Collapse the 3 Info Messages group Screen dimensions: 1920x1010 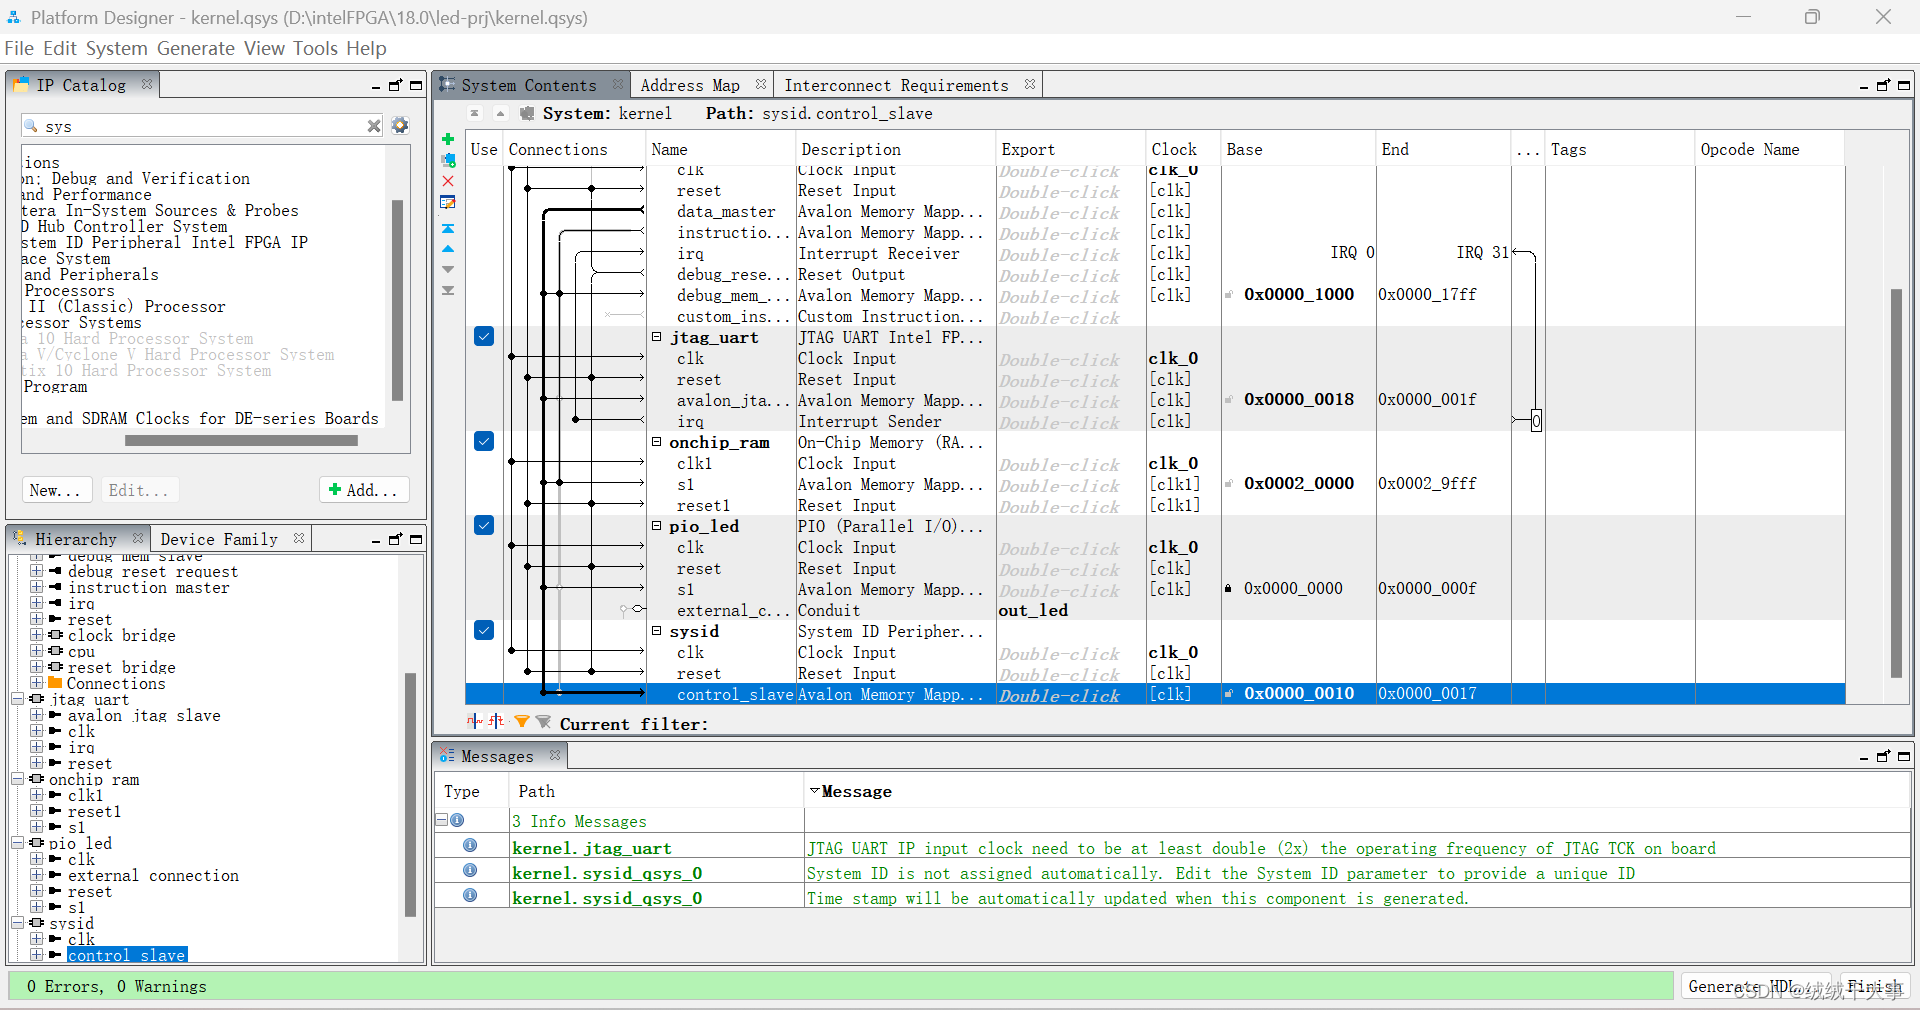coord(441,820)
